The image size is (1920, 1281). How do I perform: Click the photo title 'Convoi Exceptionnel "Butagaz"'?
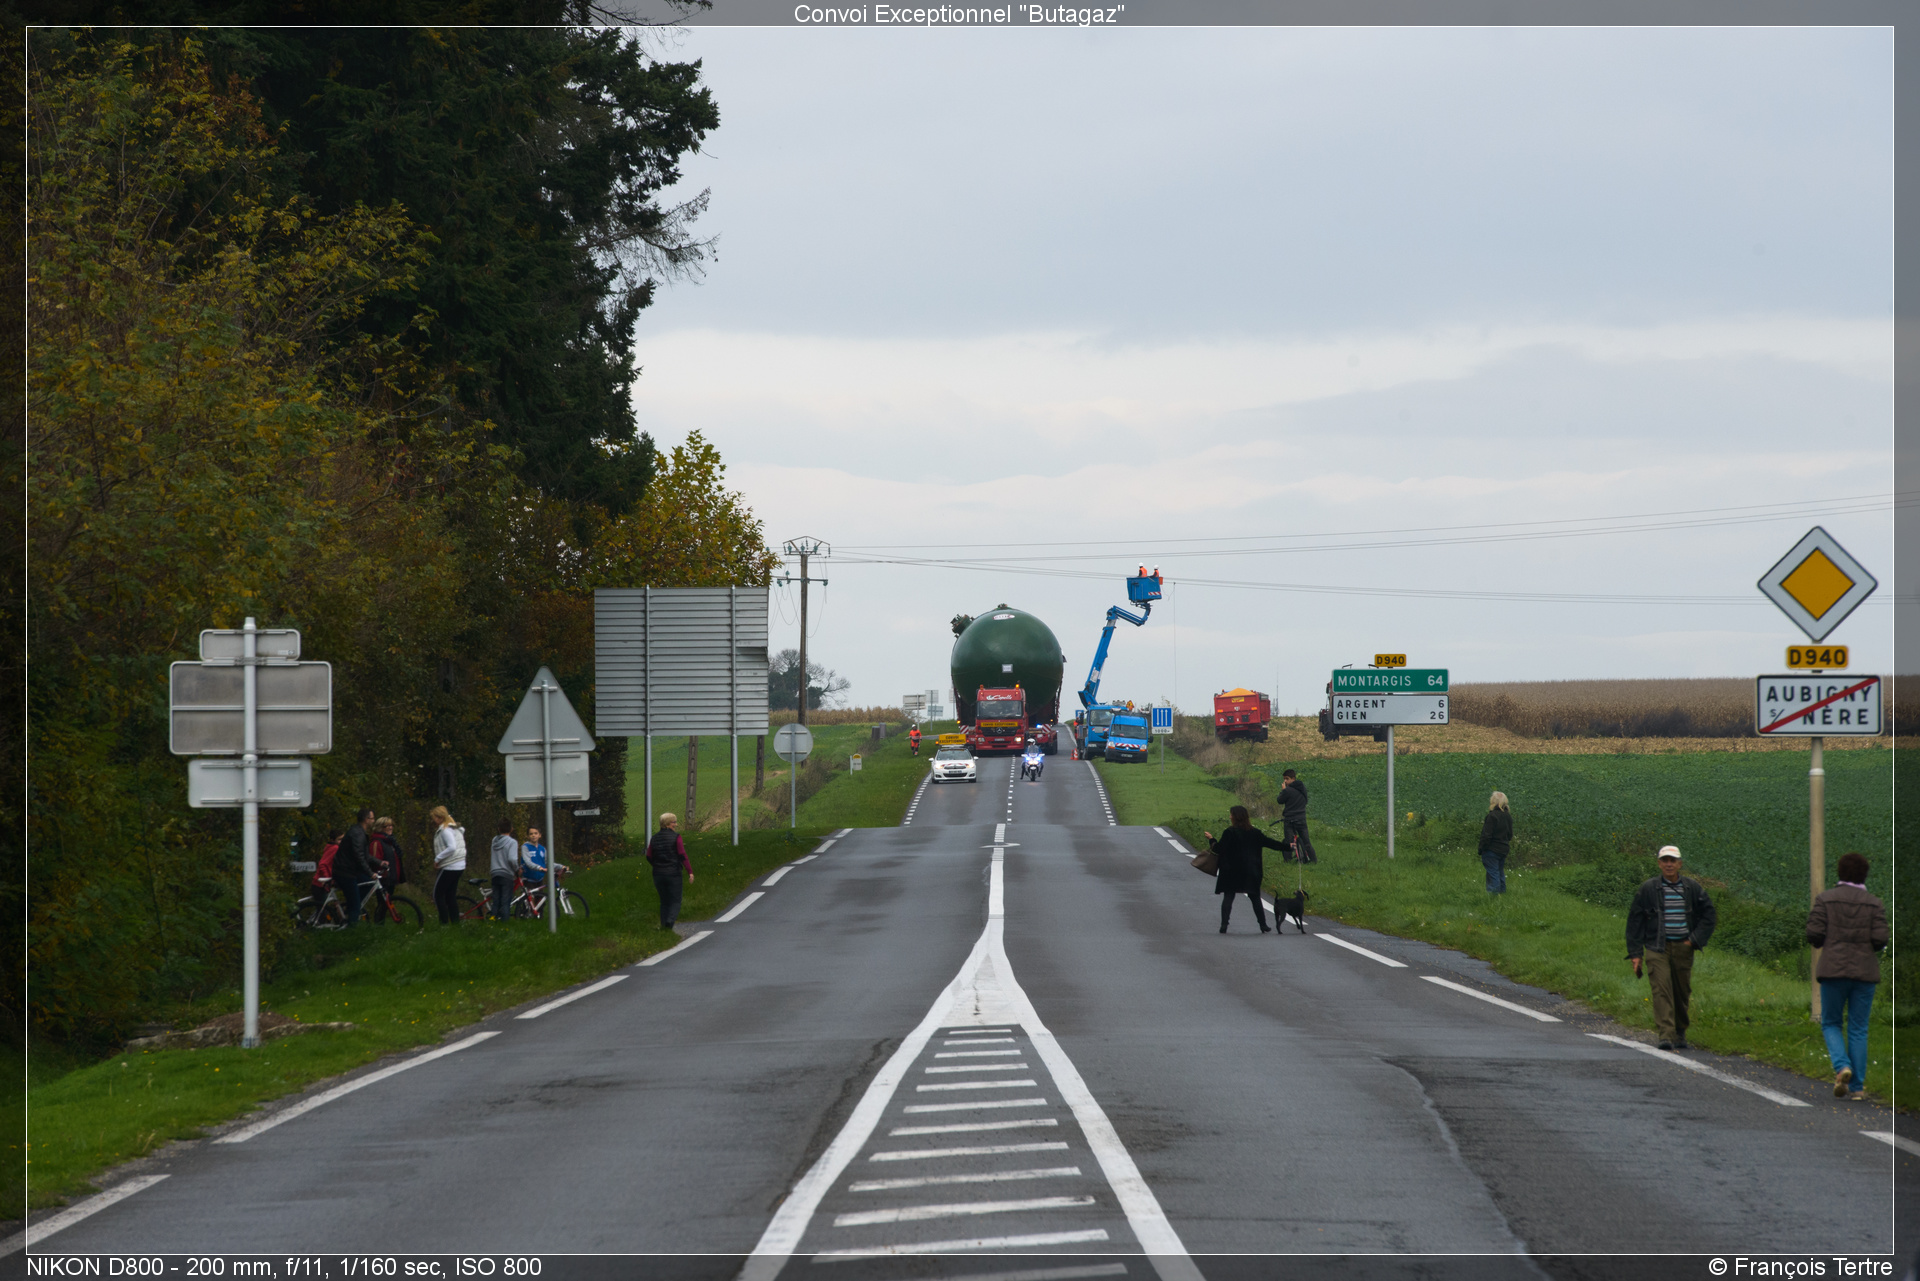click(959, 14)
